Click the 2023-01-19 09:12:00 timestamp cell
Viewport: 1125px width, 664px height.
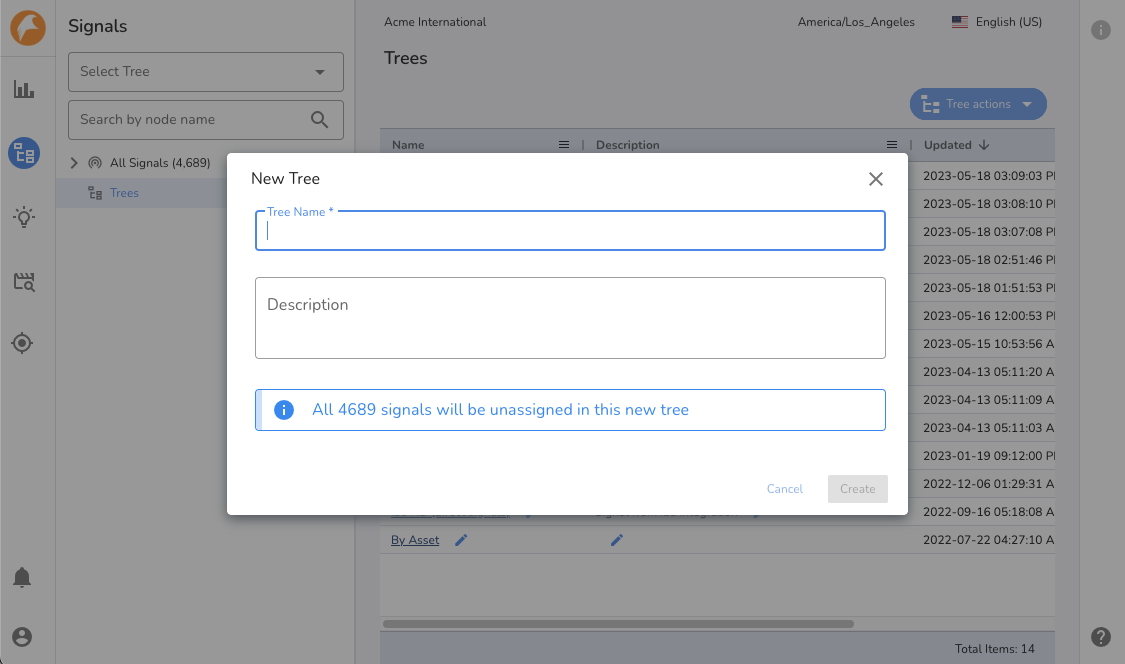(989, 456)
